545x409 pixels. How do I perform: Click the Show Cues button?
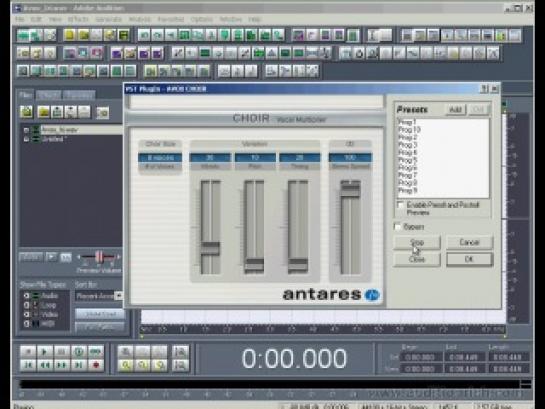100,314
